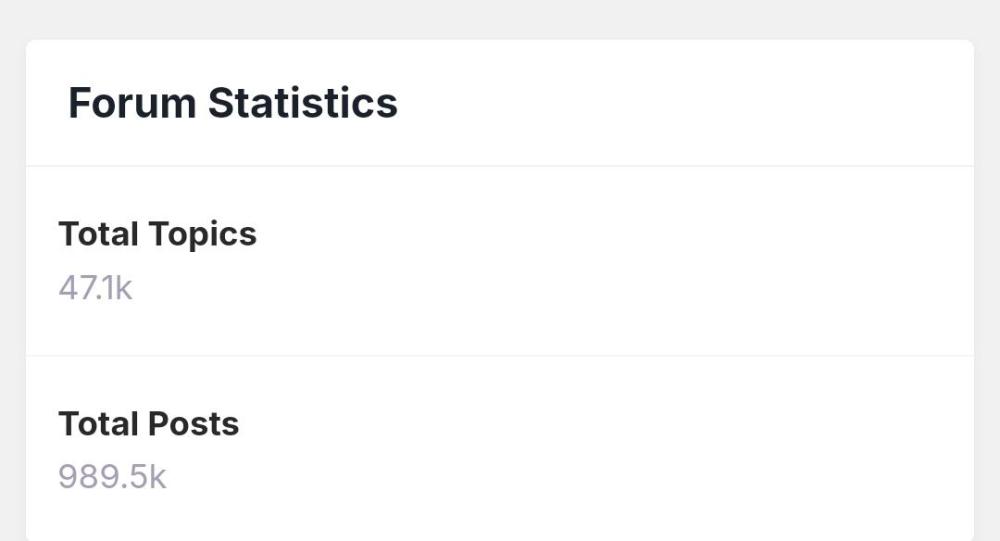Select the Total Topics label
The height and width of the screenshot is (541, 1000).
pos(157,234)
